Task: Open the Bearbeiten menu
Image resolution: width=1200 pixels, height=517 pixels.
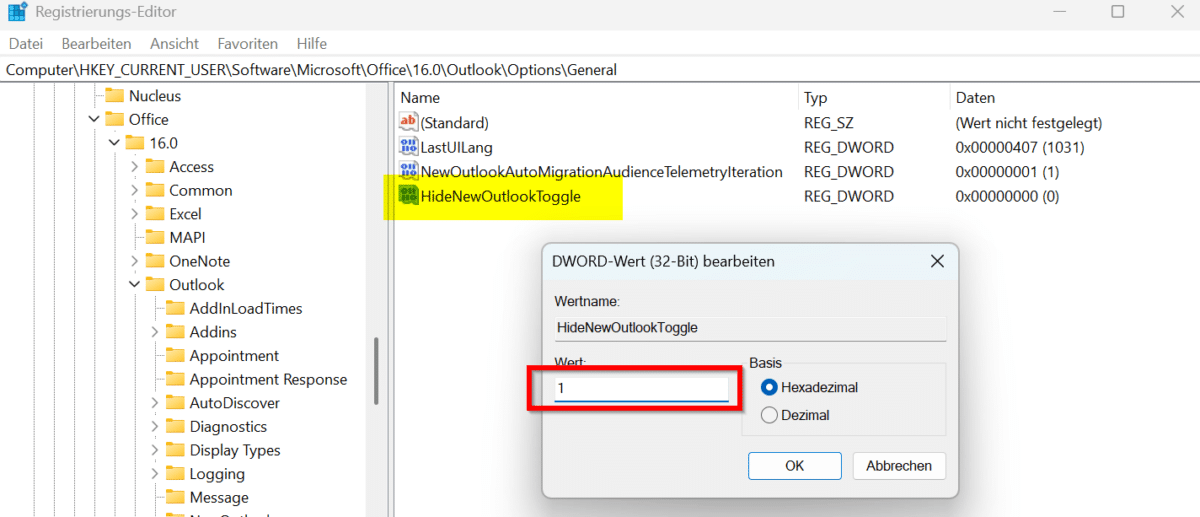Action: click(x=96, y=44)
